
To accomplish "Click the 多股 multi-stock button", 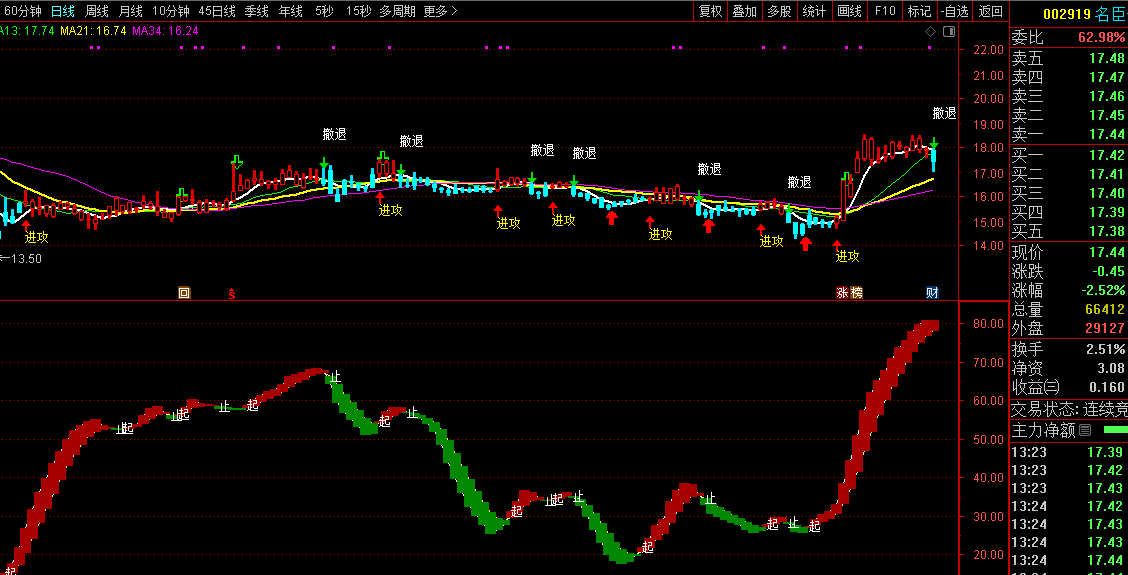I will coord(779,11).
